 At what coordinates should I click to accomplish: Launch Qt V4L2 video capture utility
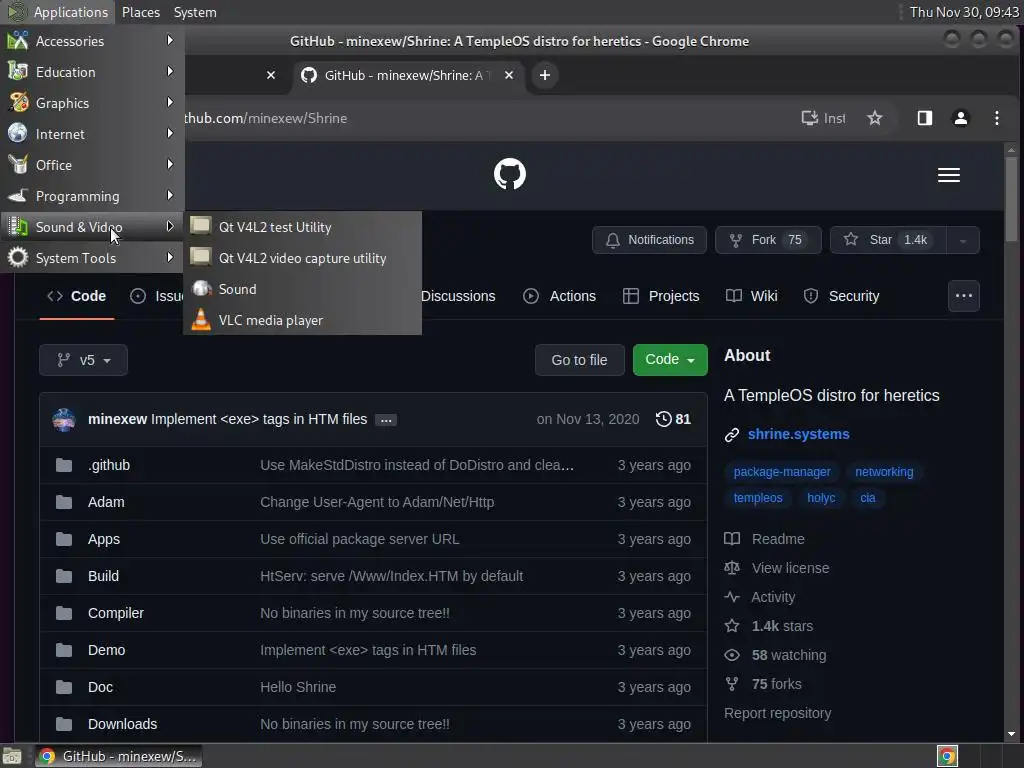pyautogui.click(x=302, y=258)
